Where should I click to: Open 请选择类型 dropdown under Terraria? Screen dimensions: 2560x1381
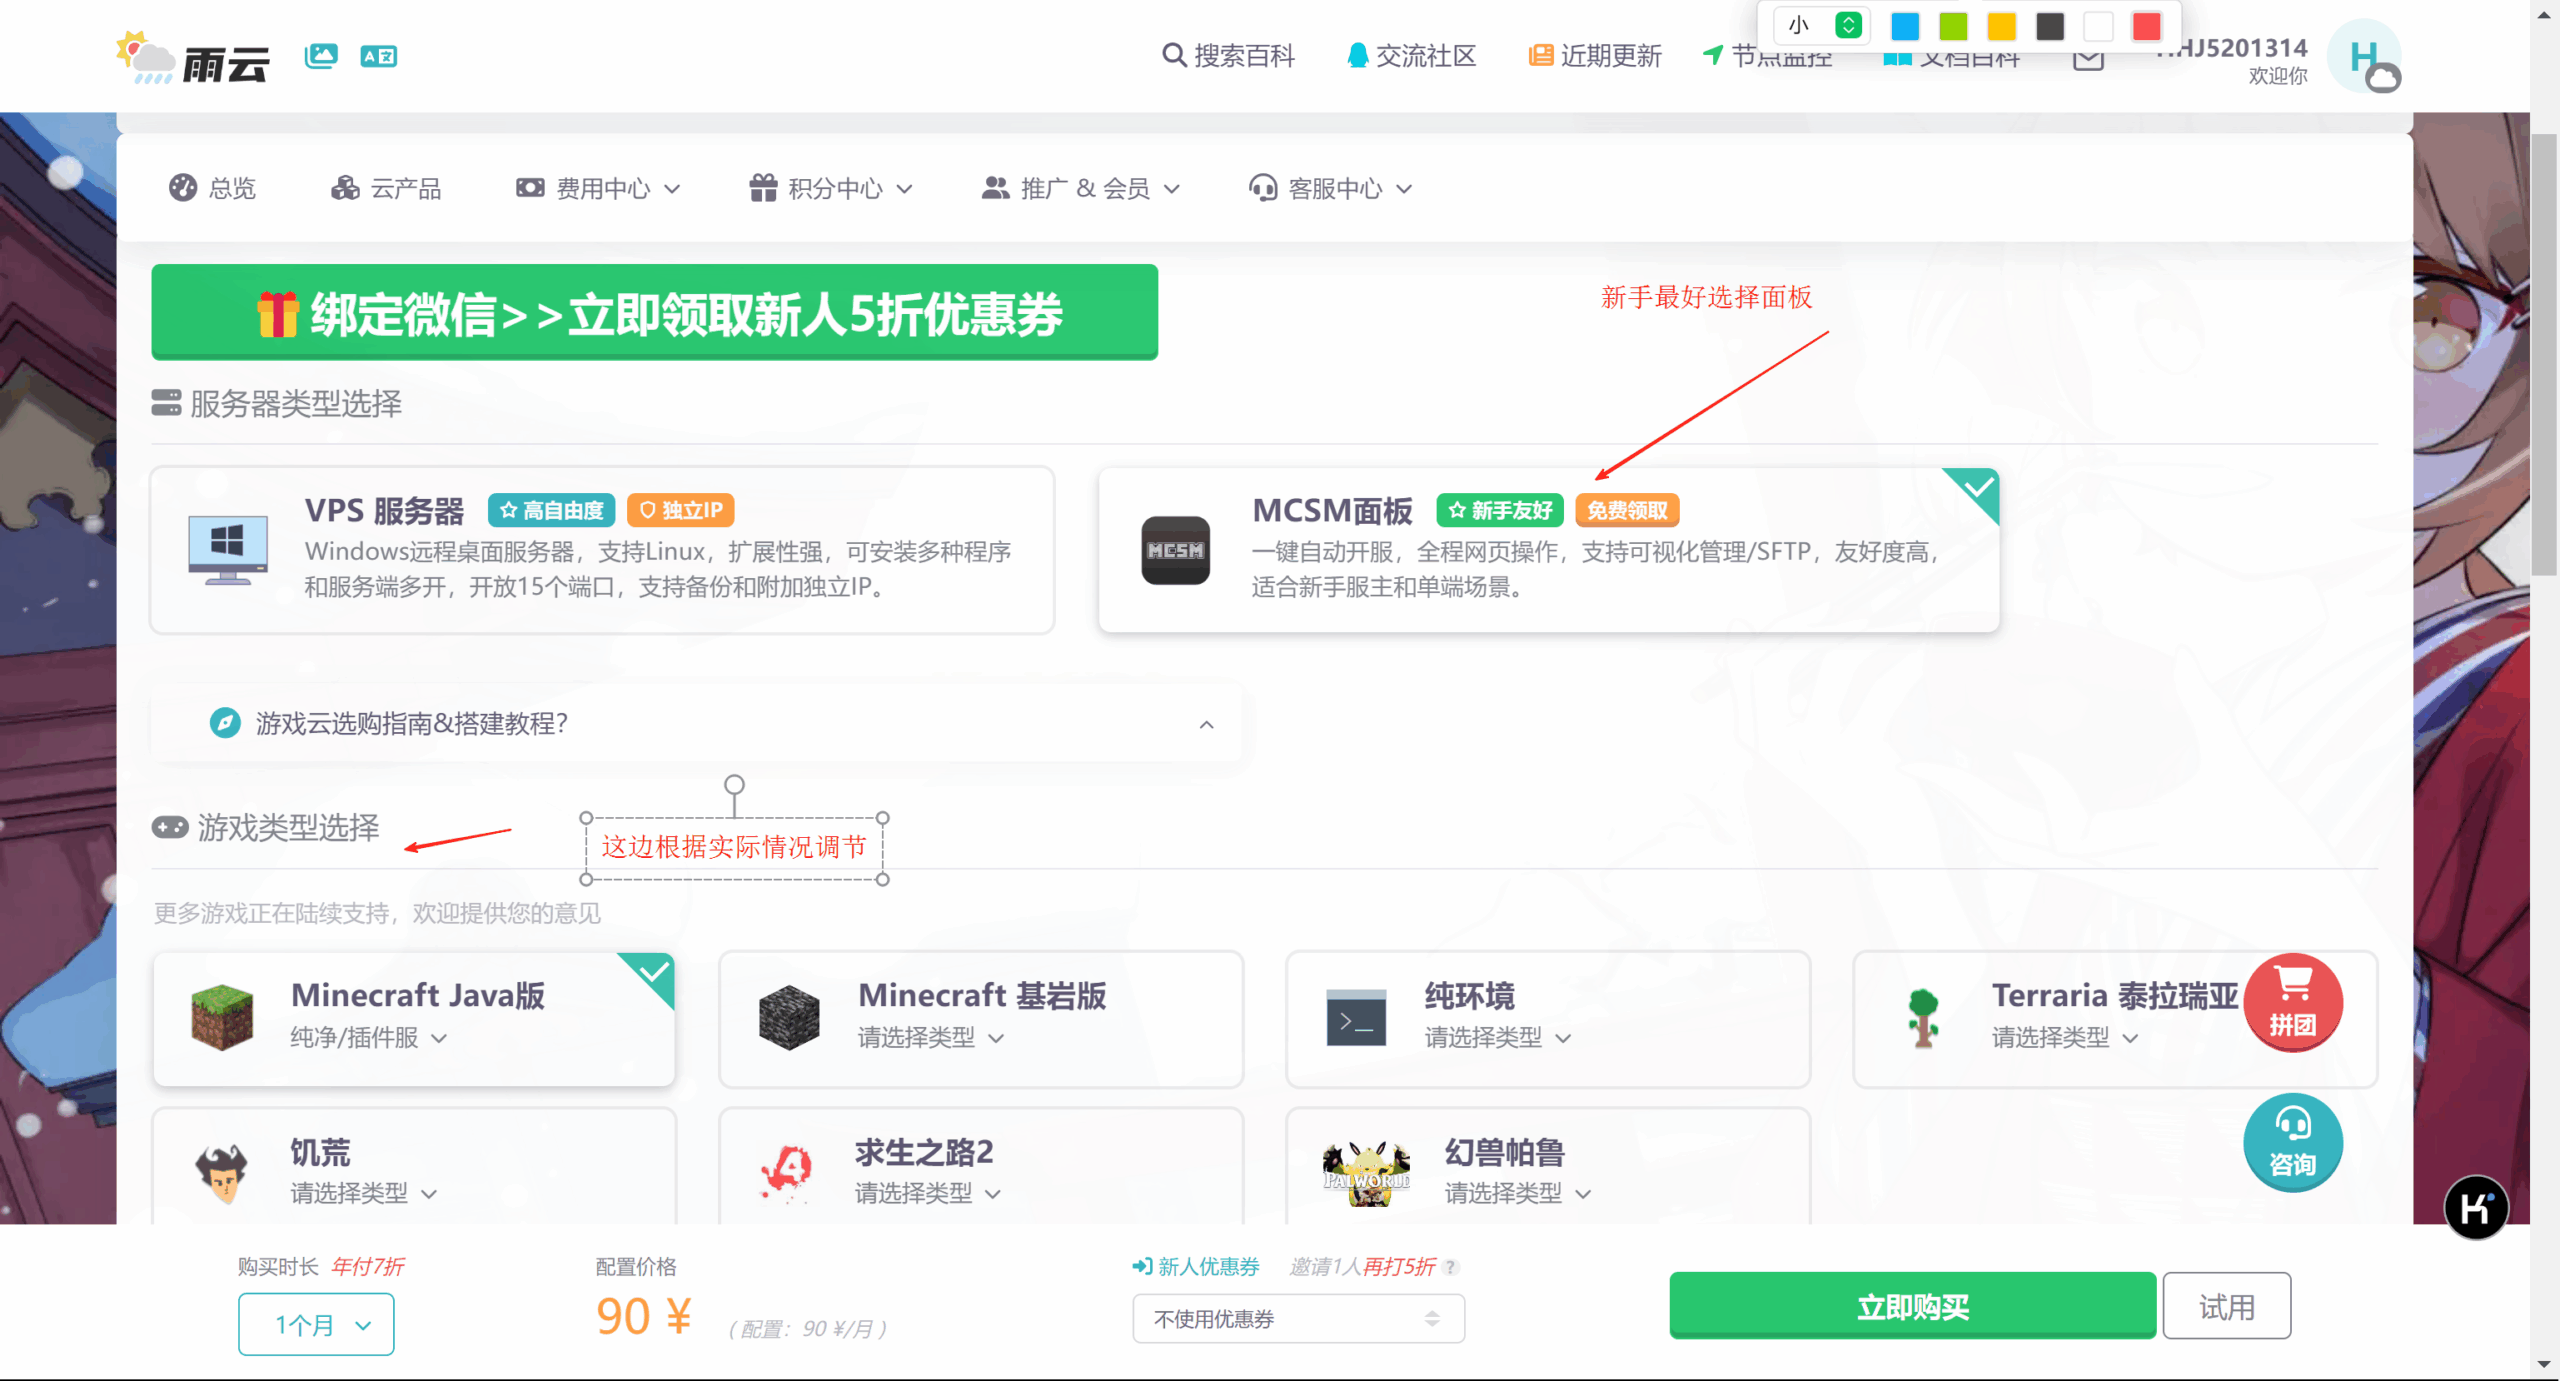(x=2065, y=1038)
